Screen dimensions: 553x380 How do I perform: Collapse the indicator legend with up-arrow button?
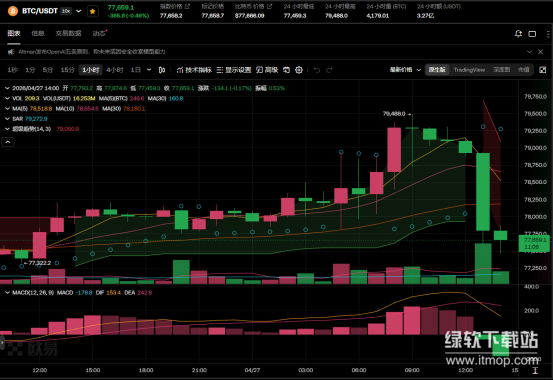click(x=8, y=142)
